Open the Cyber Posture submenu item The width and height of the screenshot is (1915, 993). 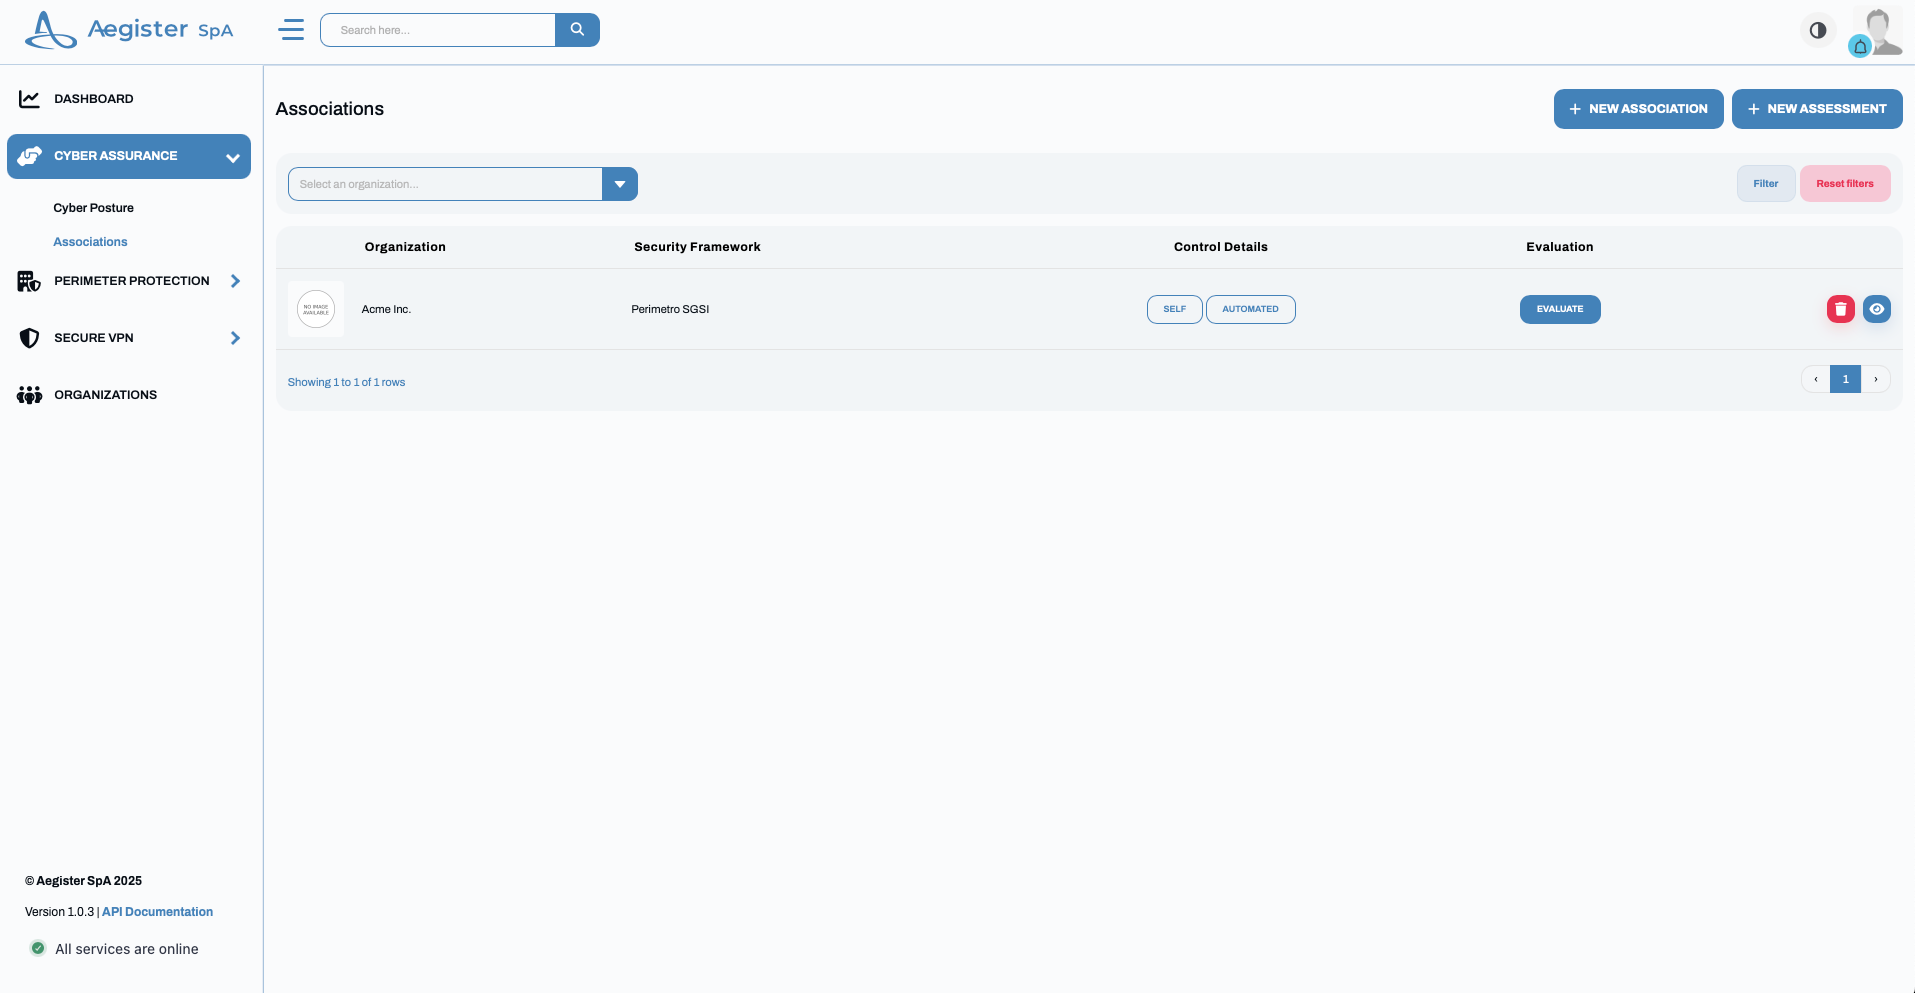(x=93, y=208)
